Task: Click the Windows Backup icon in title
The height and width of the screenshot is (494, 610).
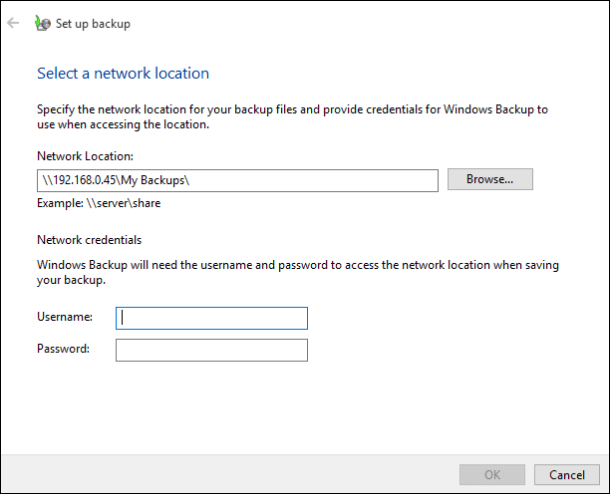Action: click(40, 23)
